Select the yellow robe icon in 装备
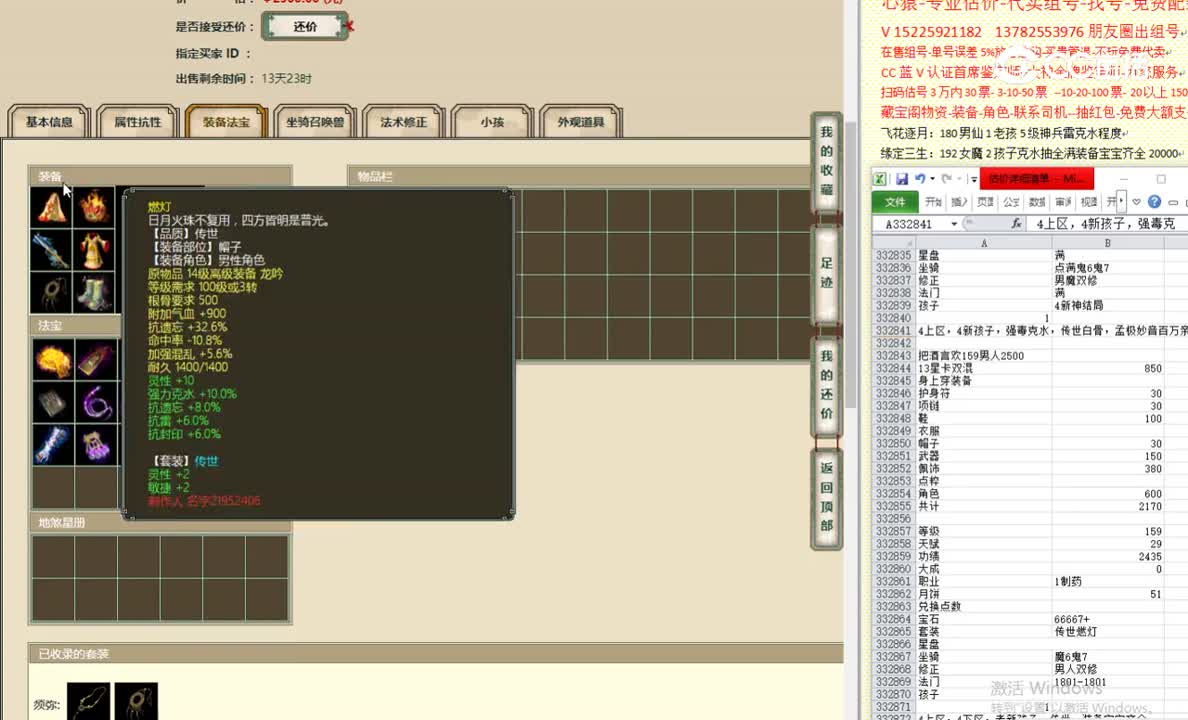 coord(94,250)
